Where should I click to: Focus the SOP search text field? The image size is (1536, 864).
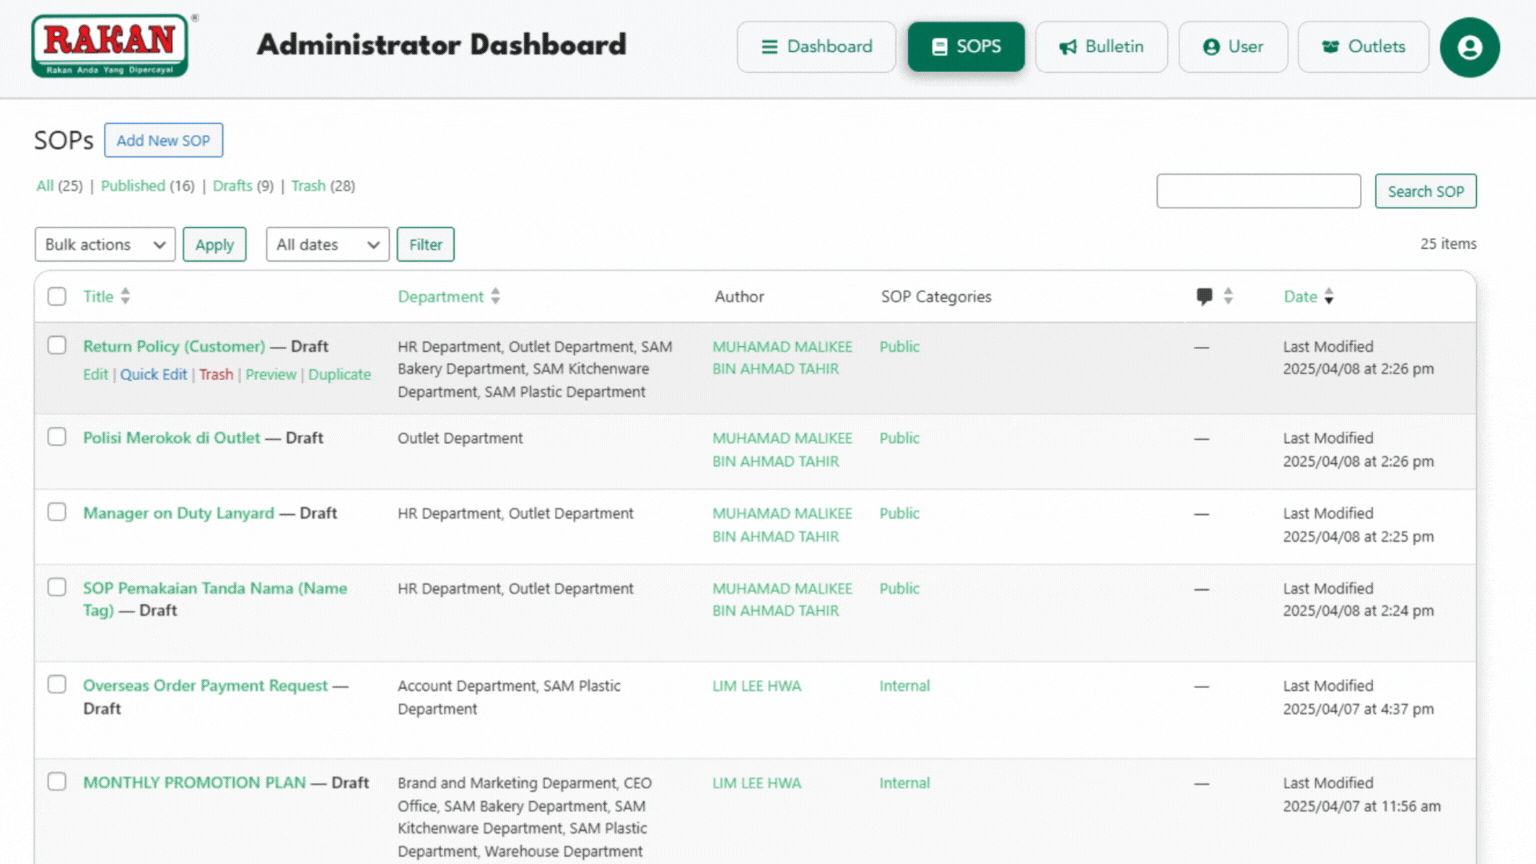tap(1258, 191)
